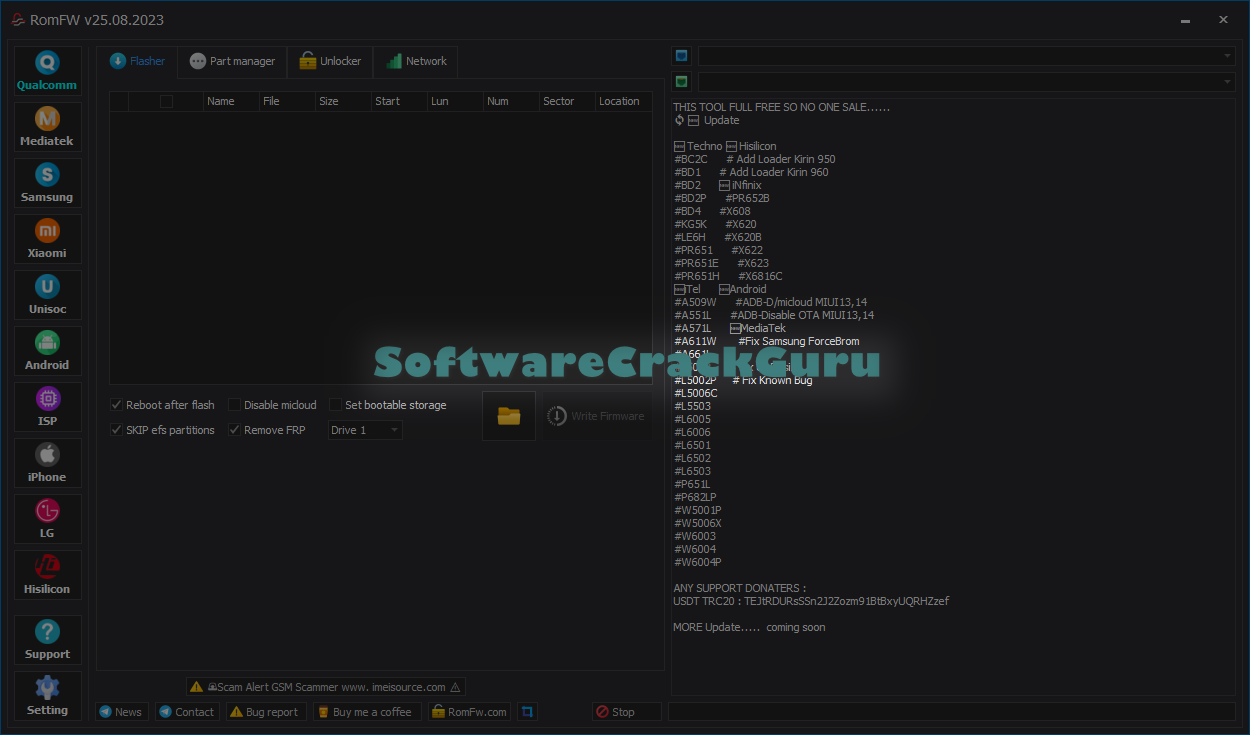This screenshot has height=735, width=1250.
Task: Open the ISP chip section
Action: (x=47, y=407)
